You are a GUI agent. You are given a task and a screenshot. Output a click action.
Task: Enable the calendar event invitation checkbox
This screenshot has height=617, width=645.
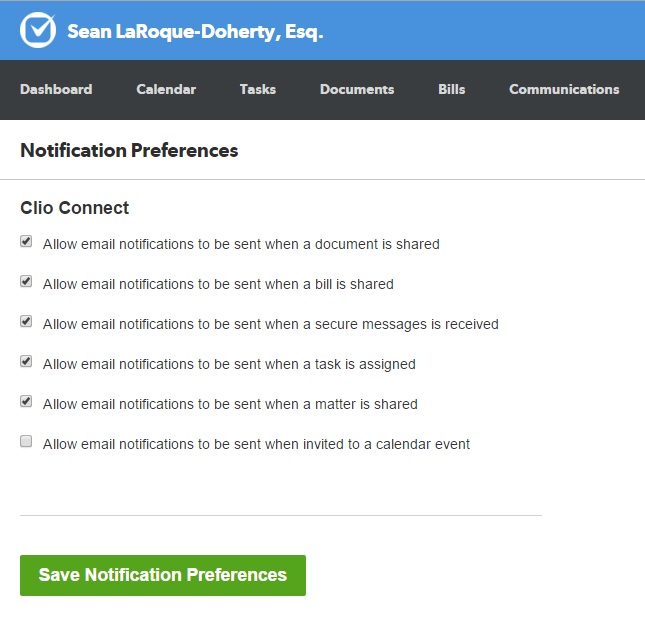[x=26, y=442]
